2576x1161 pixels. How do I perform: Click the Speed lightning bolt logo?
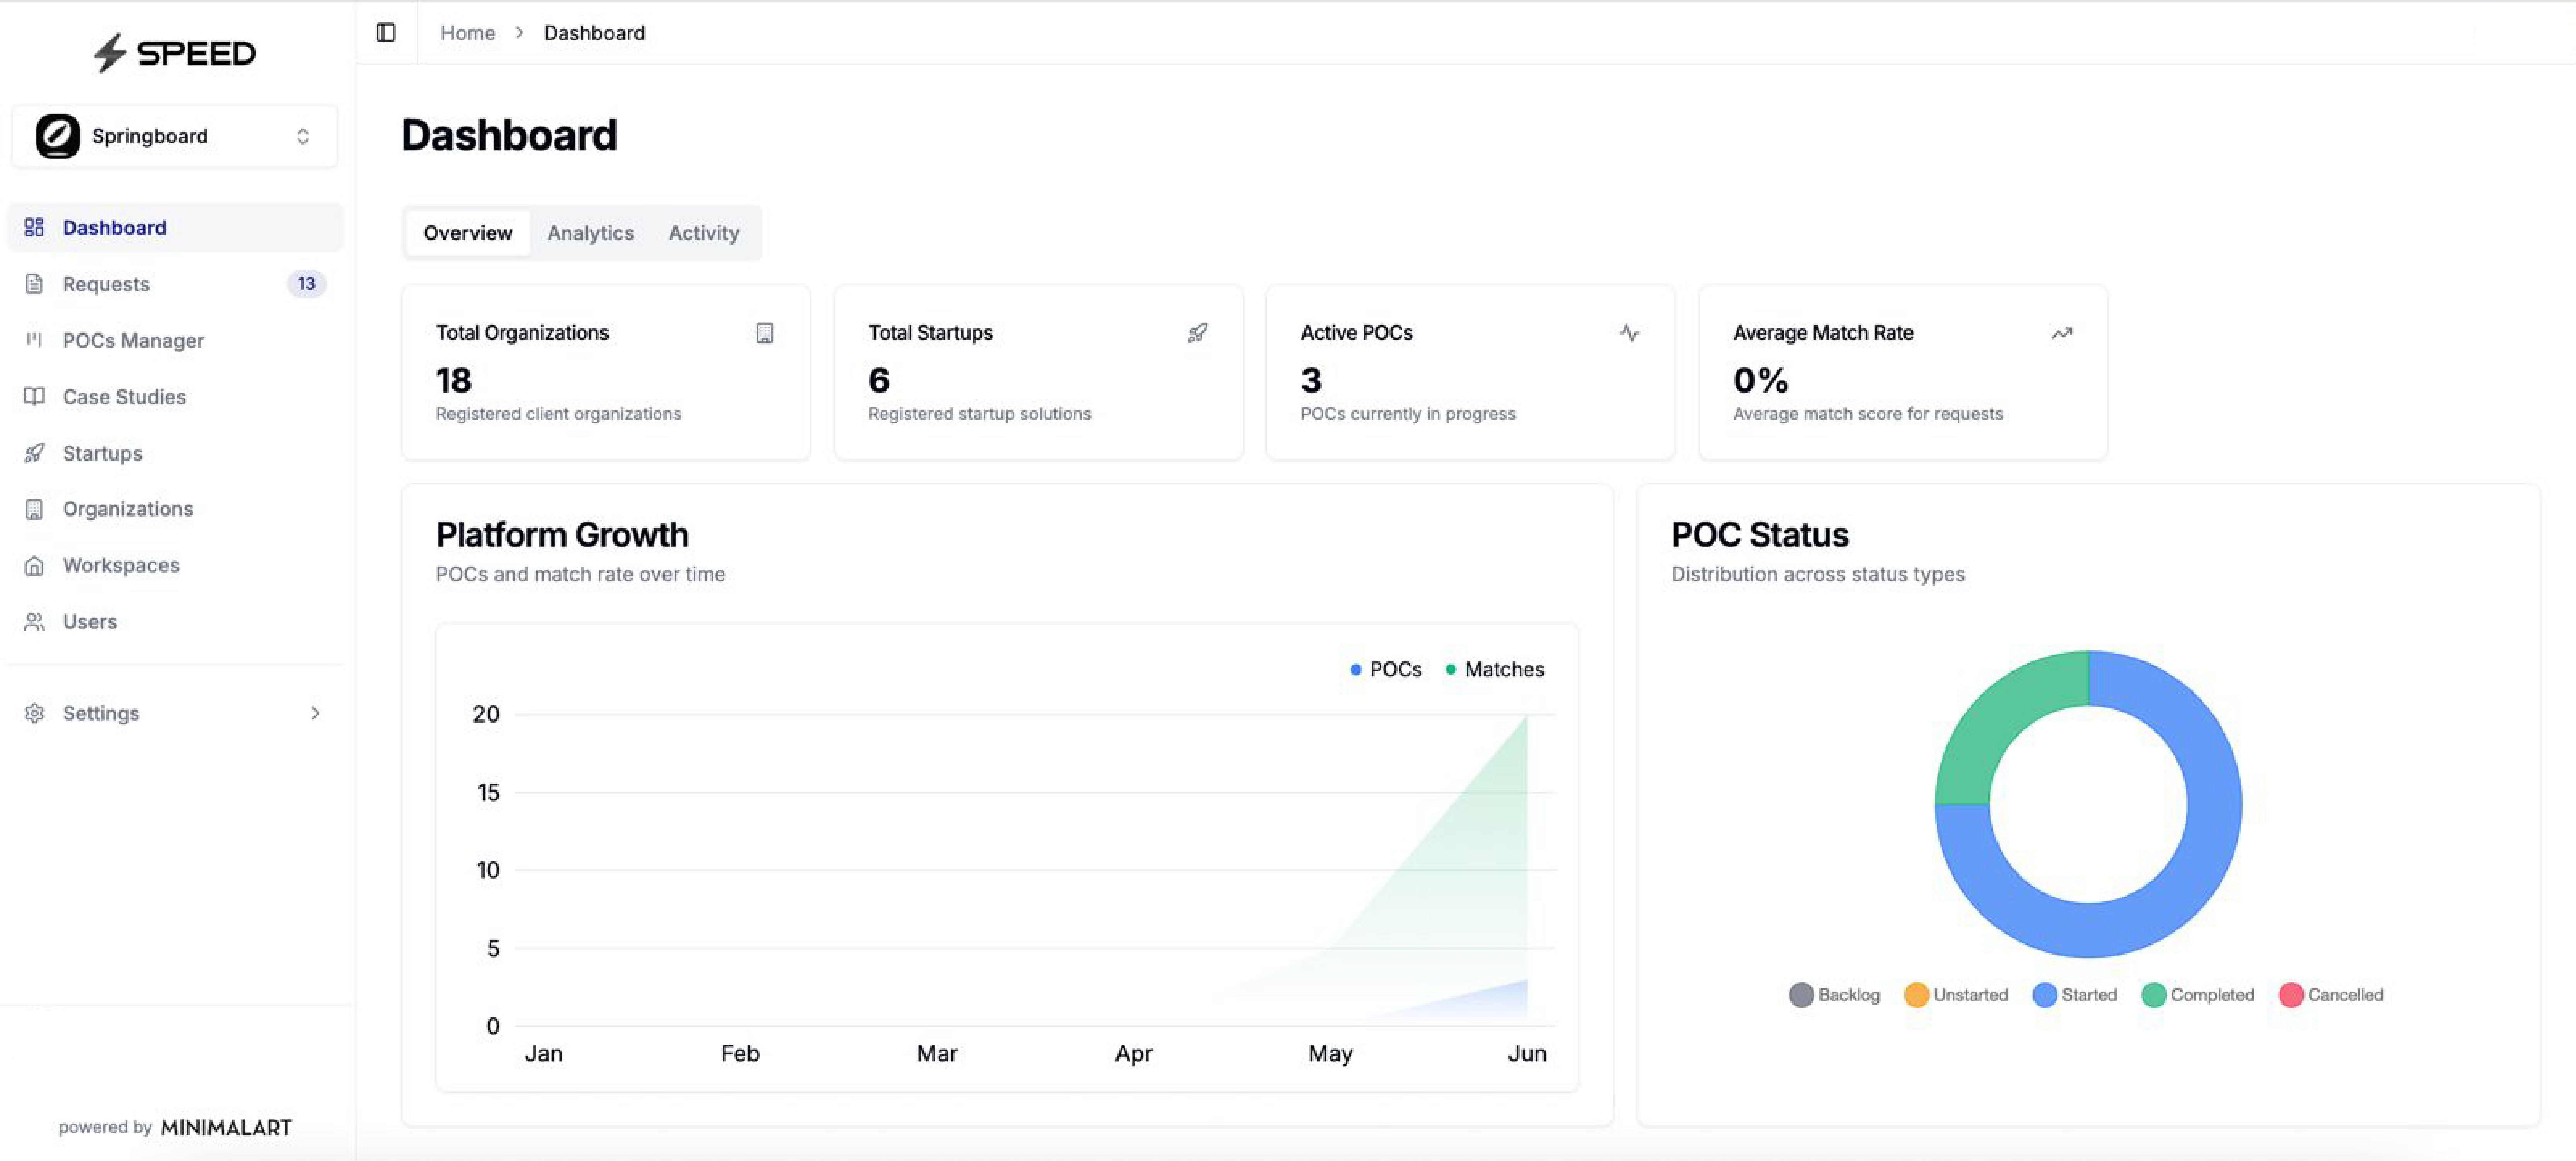click(x=110, y=53)
